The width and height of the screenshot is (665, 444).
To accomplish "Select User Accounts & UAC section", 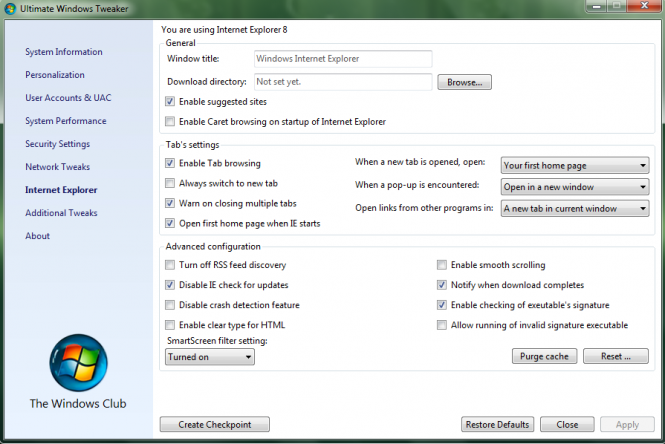I will tap(69, 98).
